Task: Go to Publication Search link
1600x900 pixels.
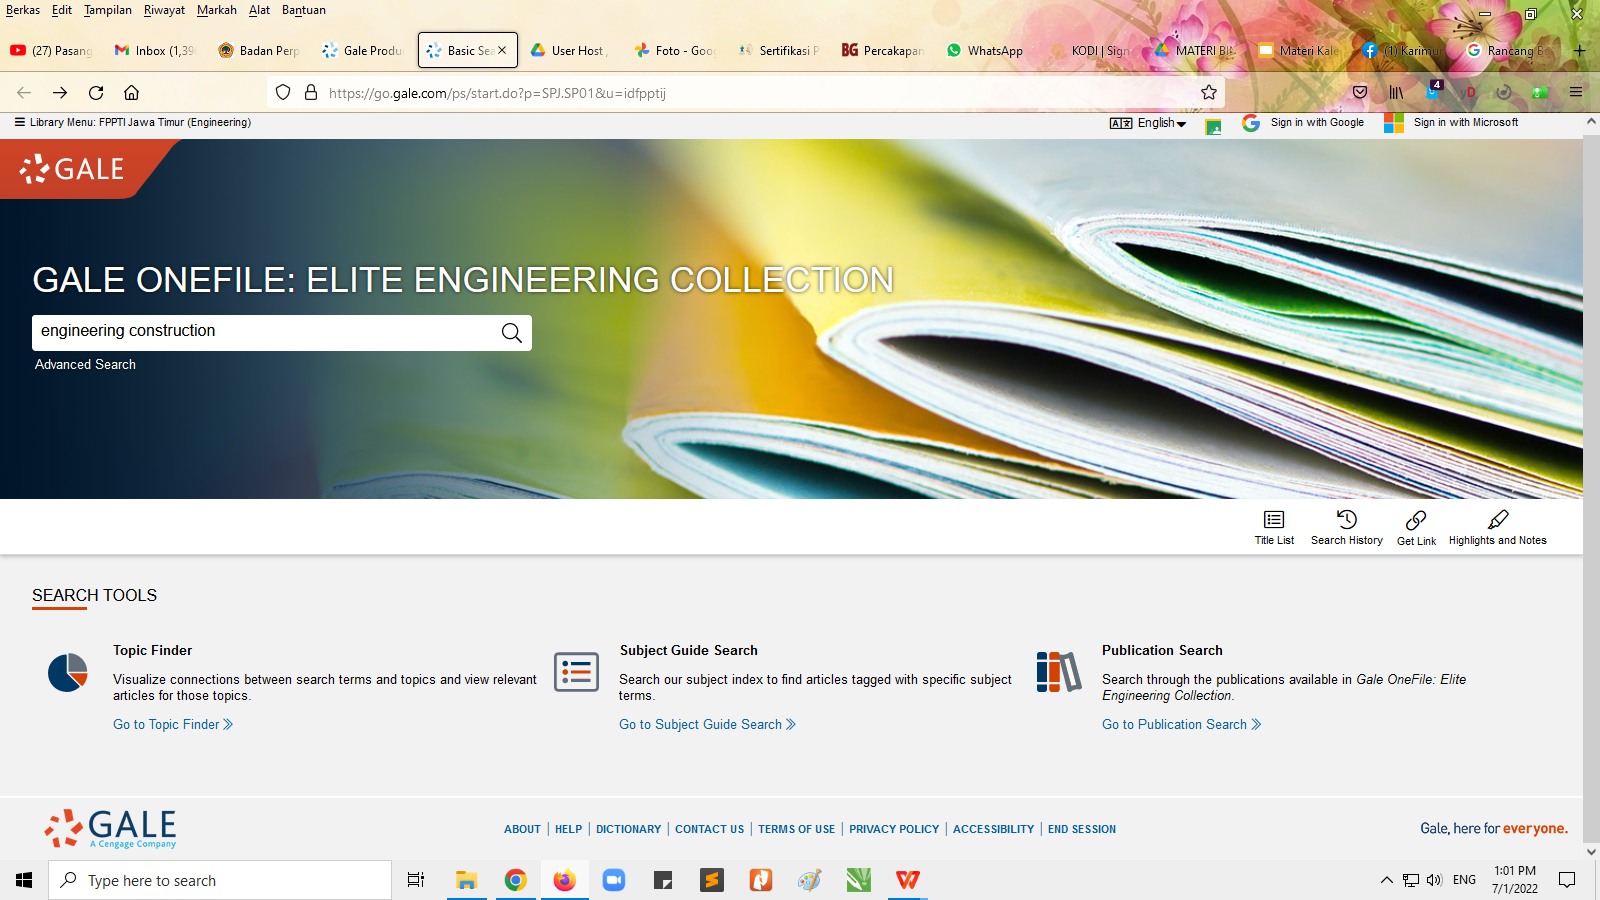Action: (x=1181, y=724)
